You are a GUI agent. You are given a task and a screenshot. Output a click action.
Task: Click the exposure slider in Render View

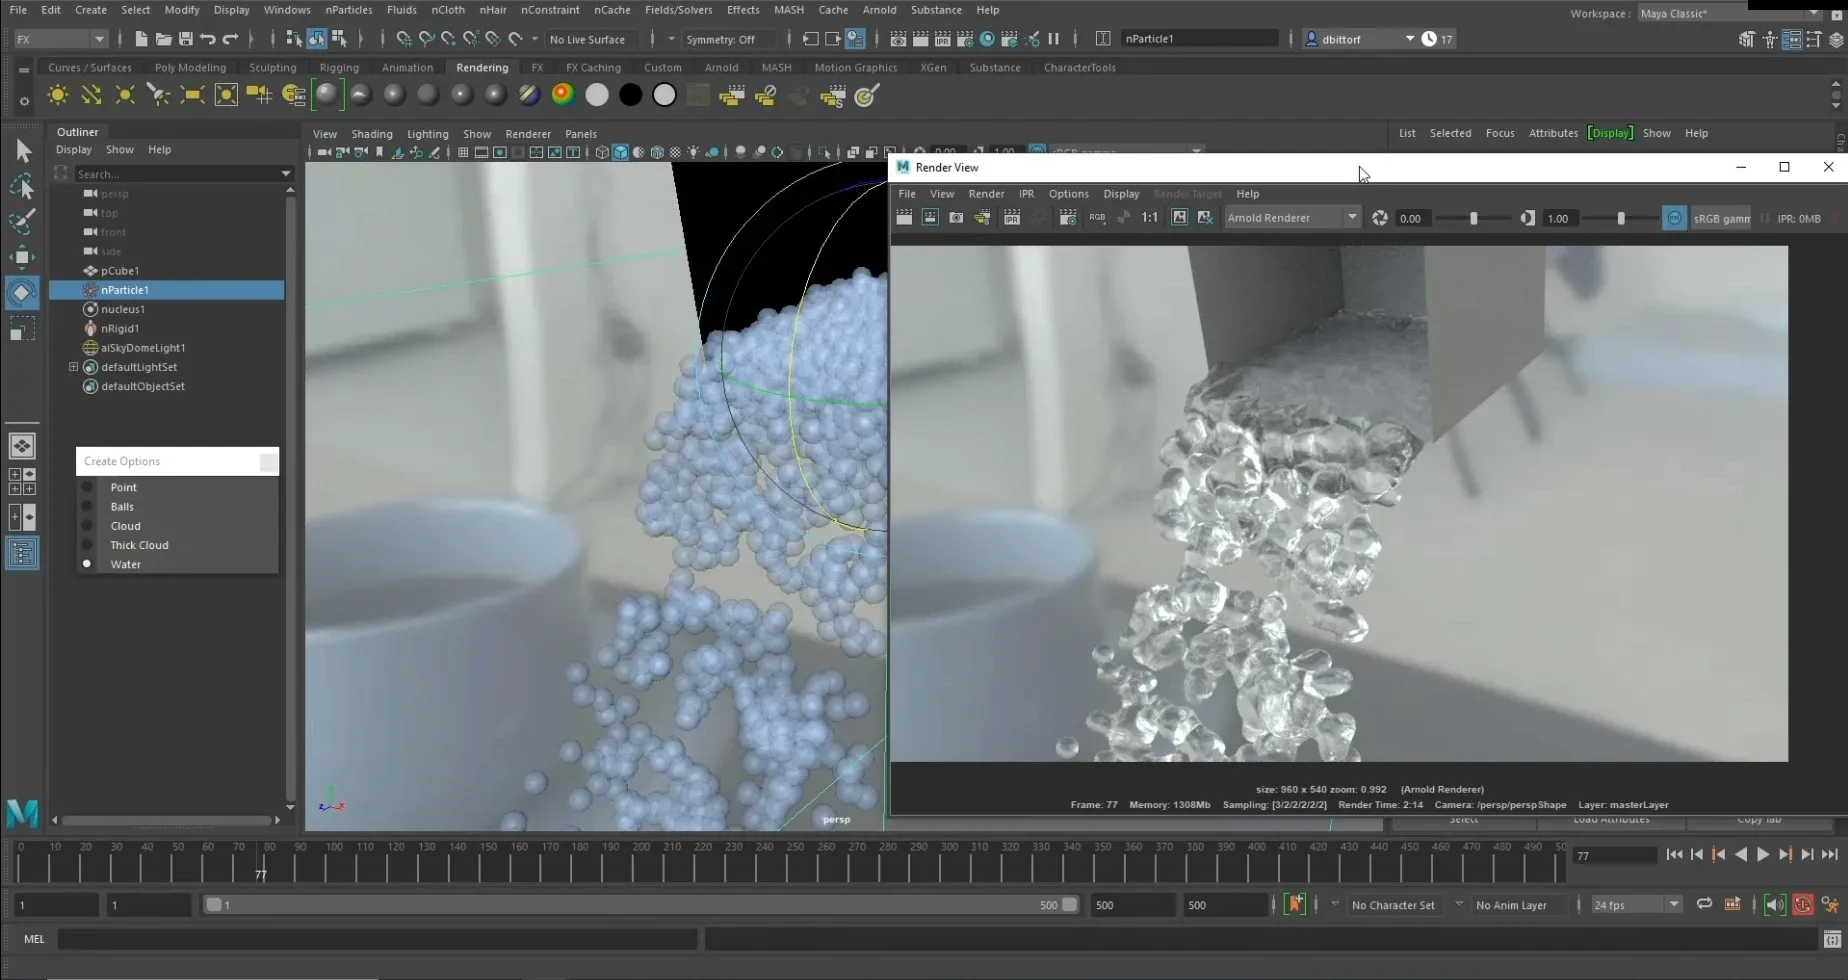tap(1473, 218)
